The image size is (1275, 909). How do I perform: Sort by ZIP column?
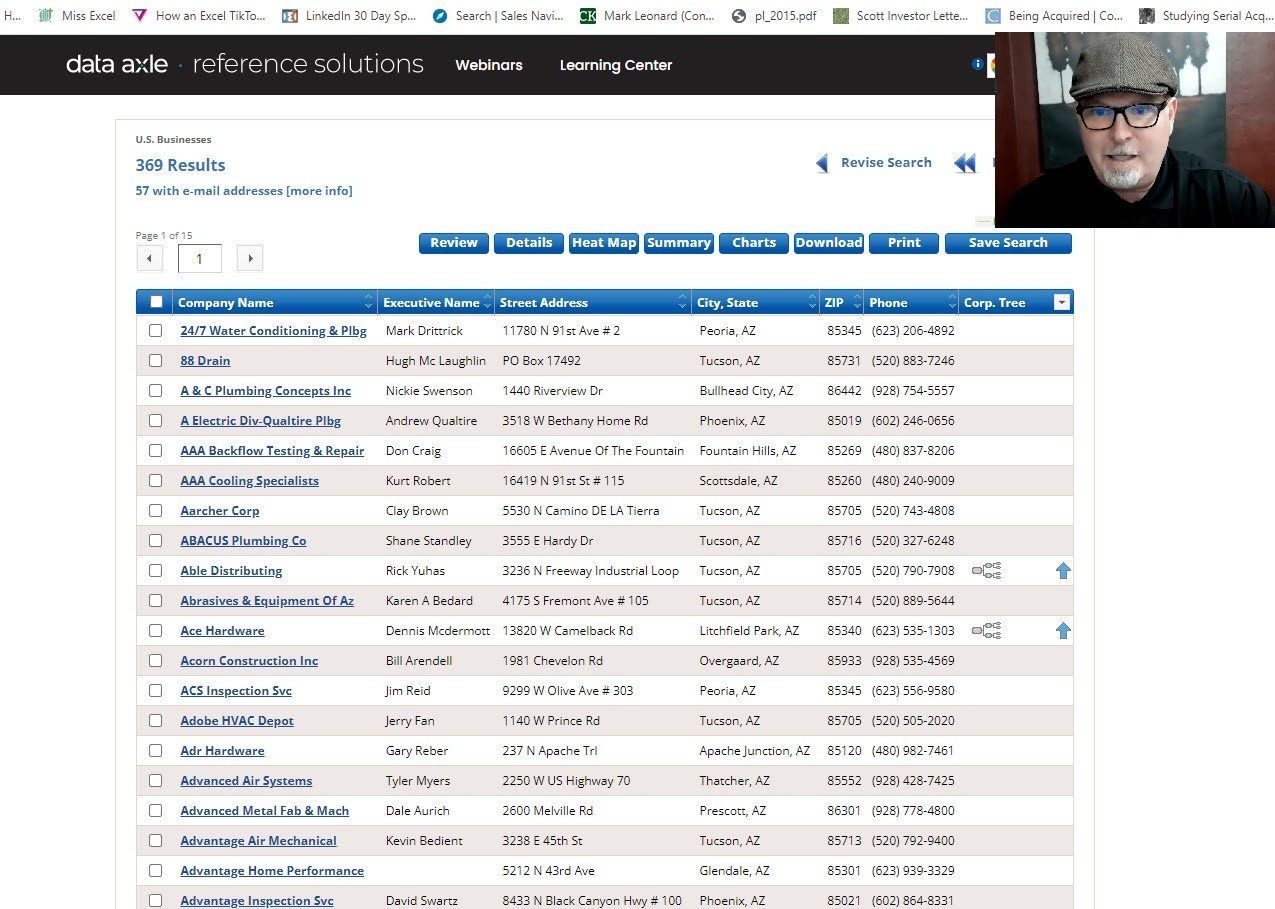[x=842, y=302]
